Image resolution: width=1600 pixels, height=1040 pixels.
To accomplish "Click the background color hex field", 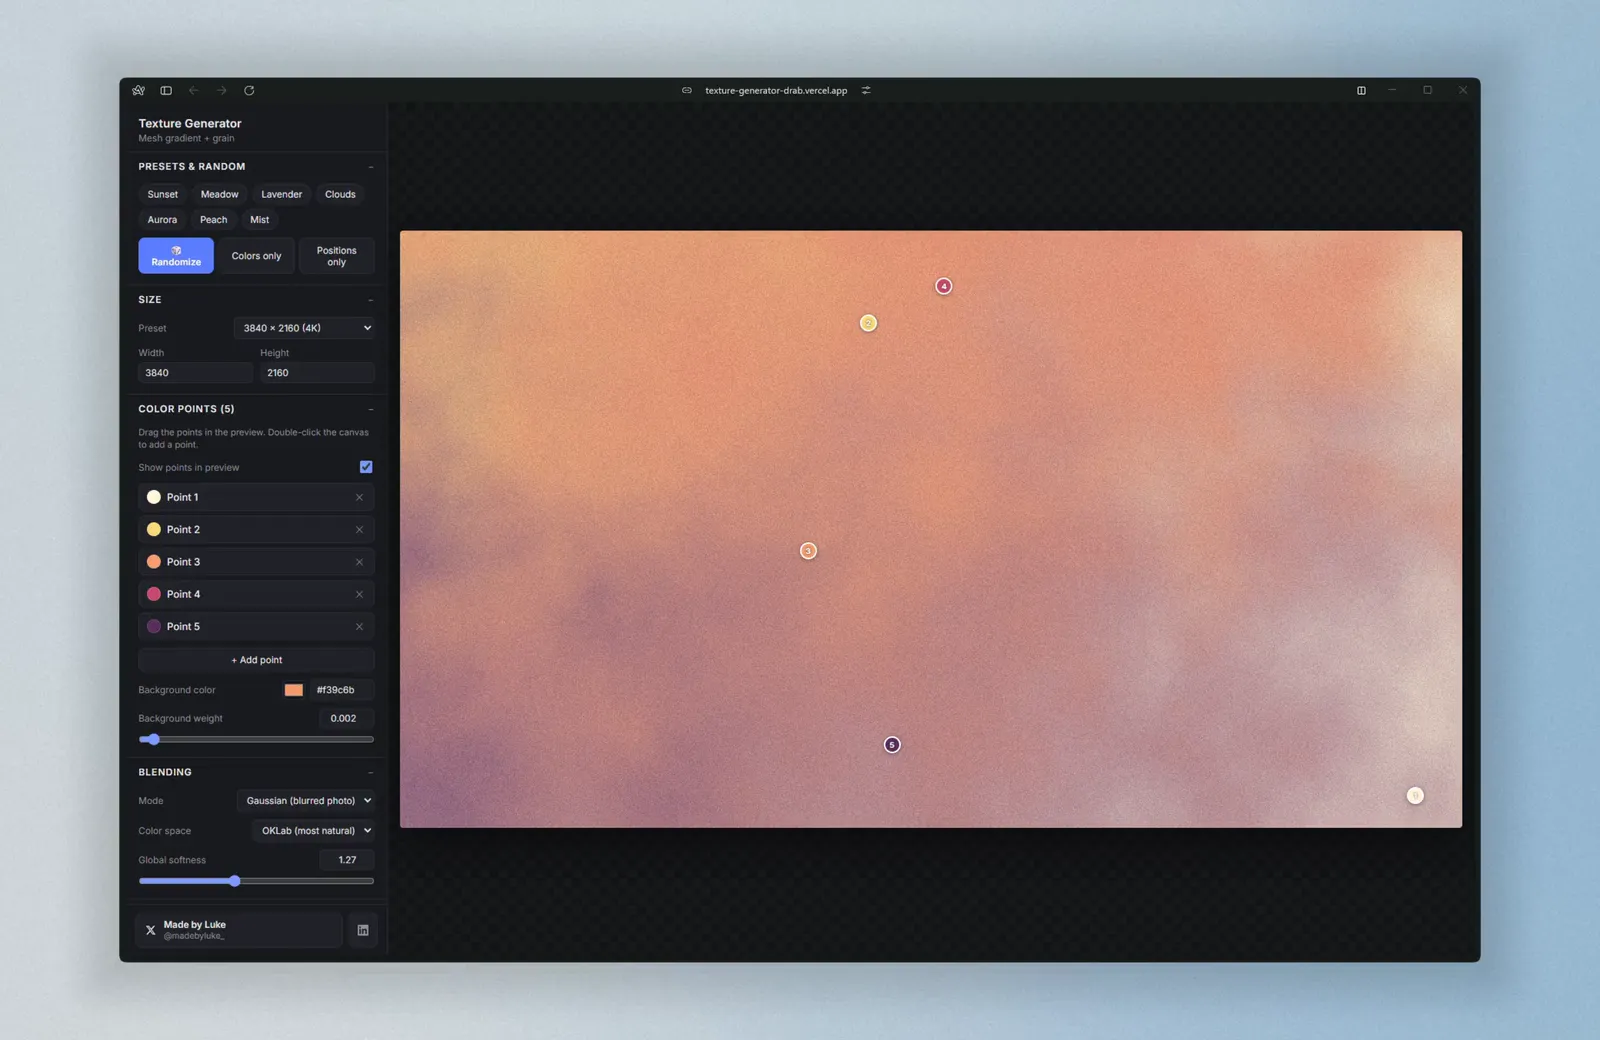I will 341,690.
